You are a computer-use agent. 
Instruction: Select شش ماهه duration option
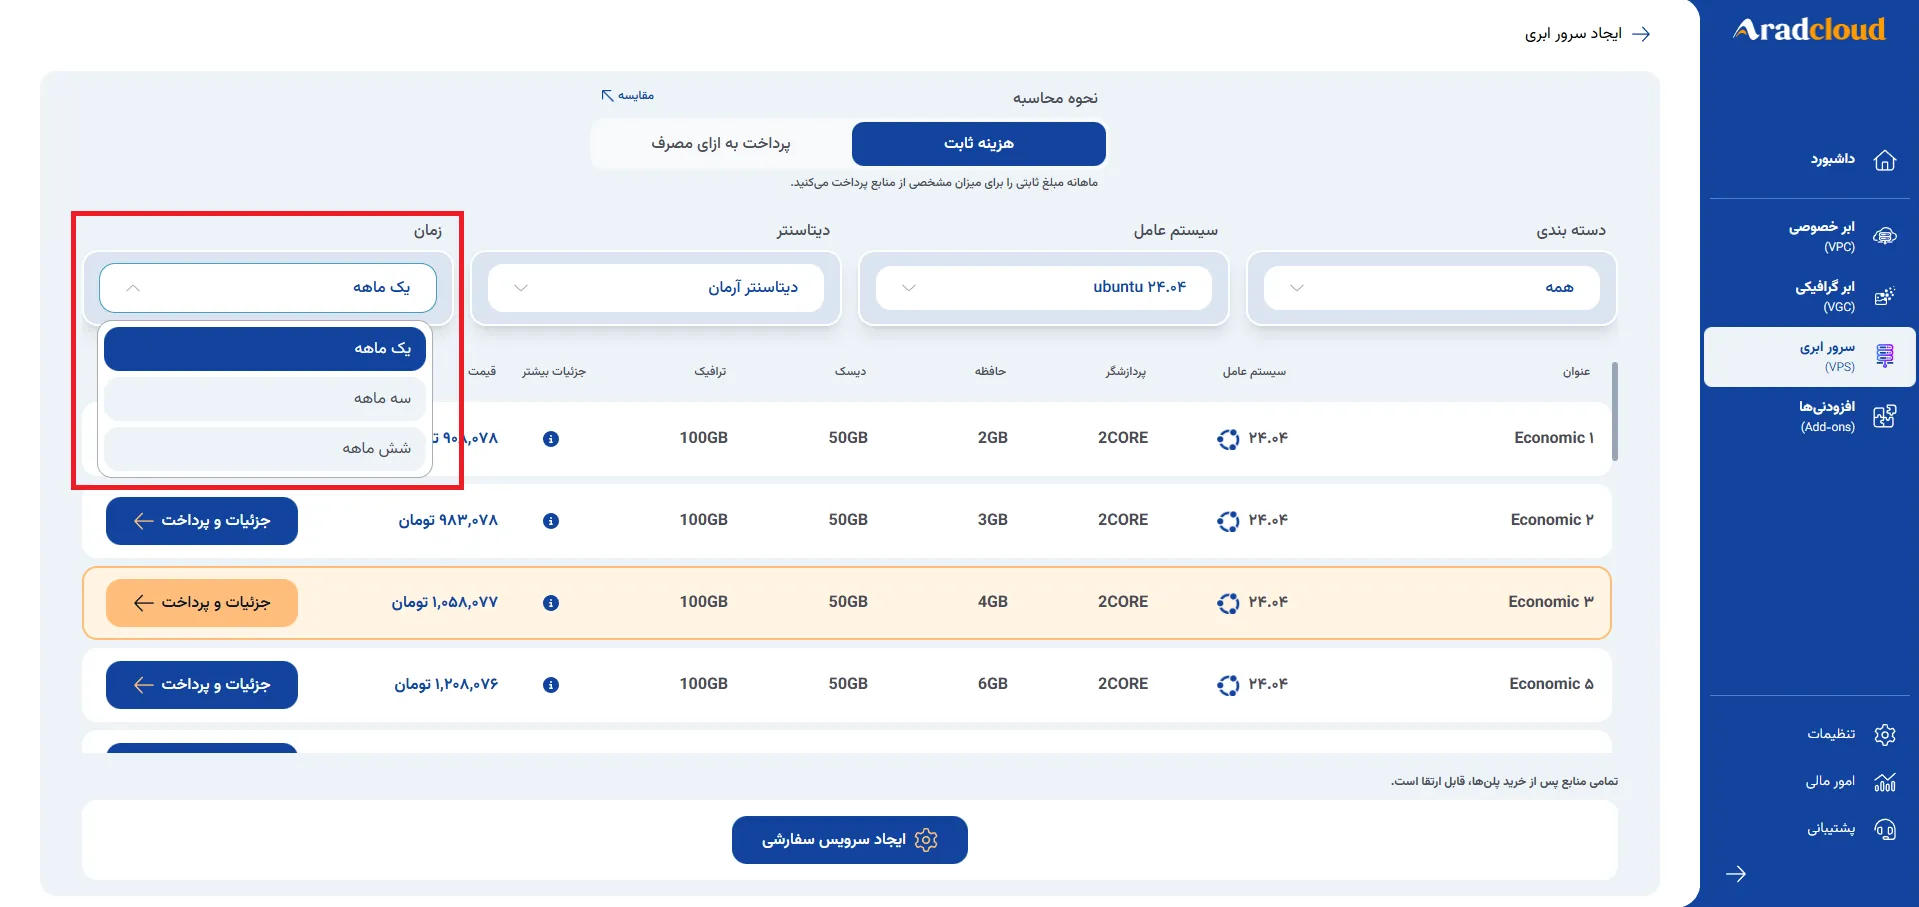[x=265, y=449]
